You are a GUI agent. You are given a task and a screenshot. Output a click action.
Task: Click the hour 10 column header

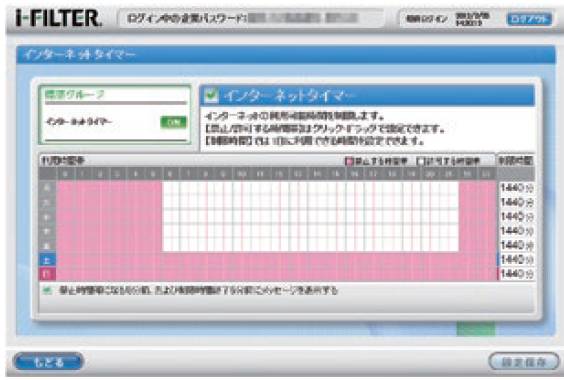tap(241, 174)
